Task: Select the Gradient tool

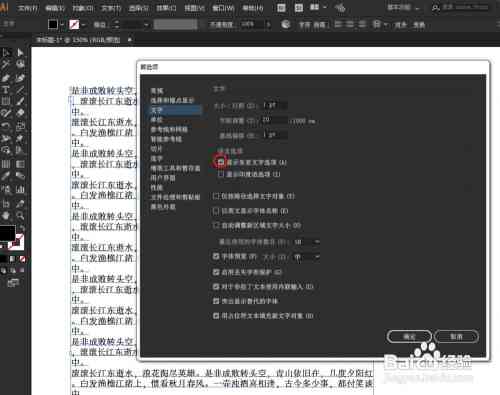Action: [x=20, y=164]
